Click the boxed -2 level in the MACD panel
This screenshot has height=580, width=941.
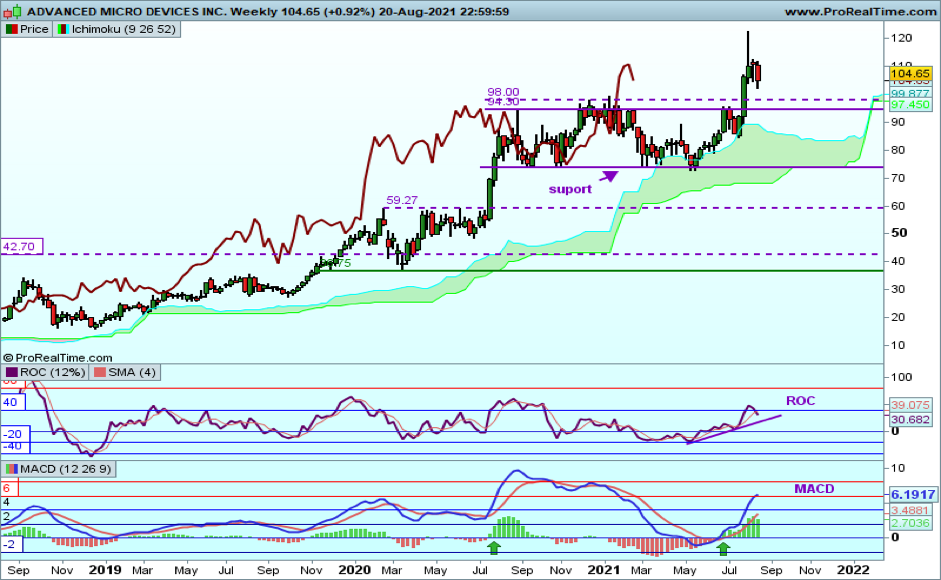coord(11,544)
